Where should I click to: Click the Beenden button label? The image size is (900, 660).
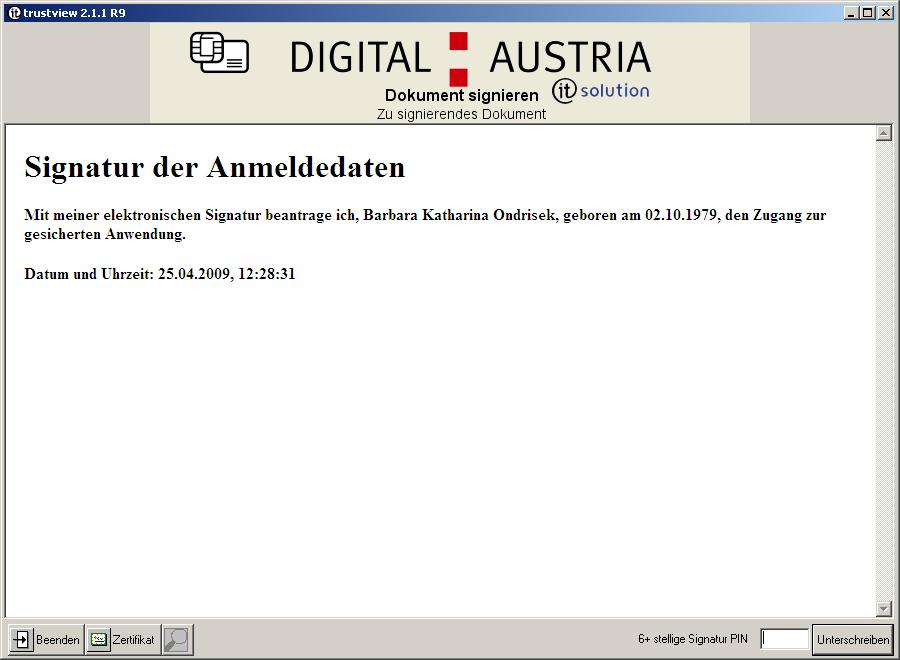click(57, 640)
